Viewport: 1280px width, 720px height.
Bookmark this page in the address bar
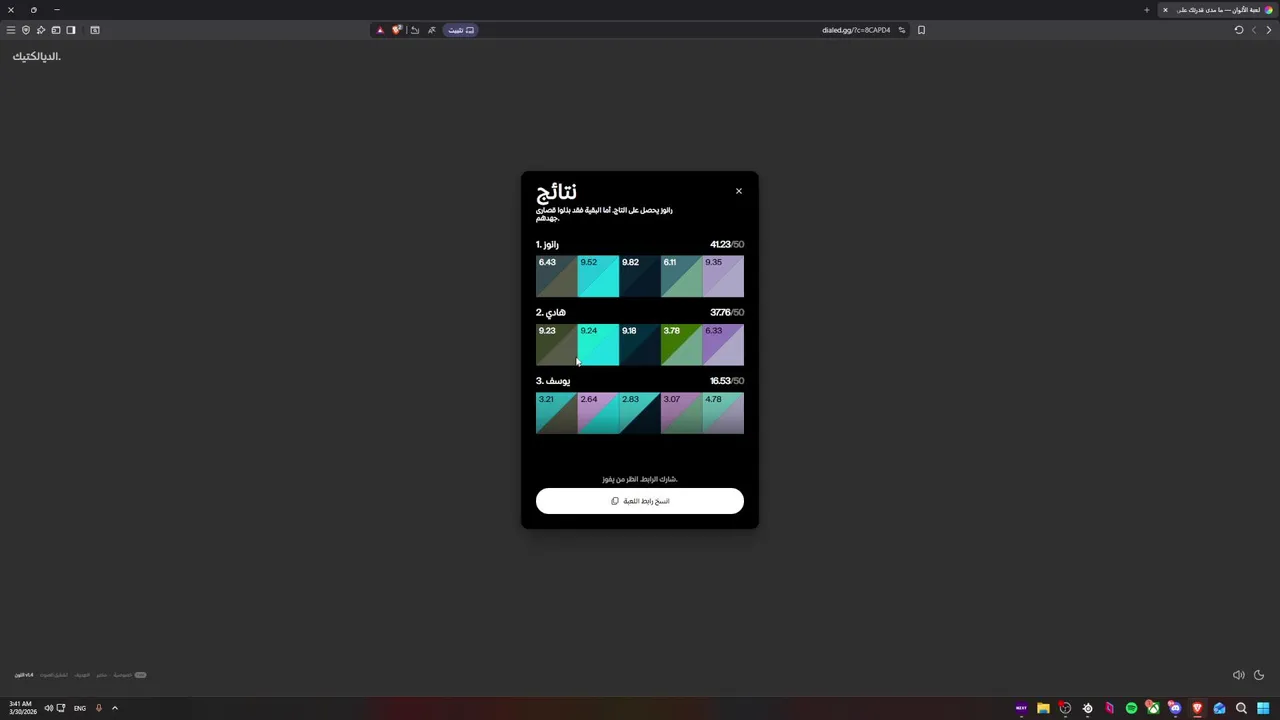click(x=921, y=30)
